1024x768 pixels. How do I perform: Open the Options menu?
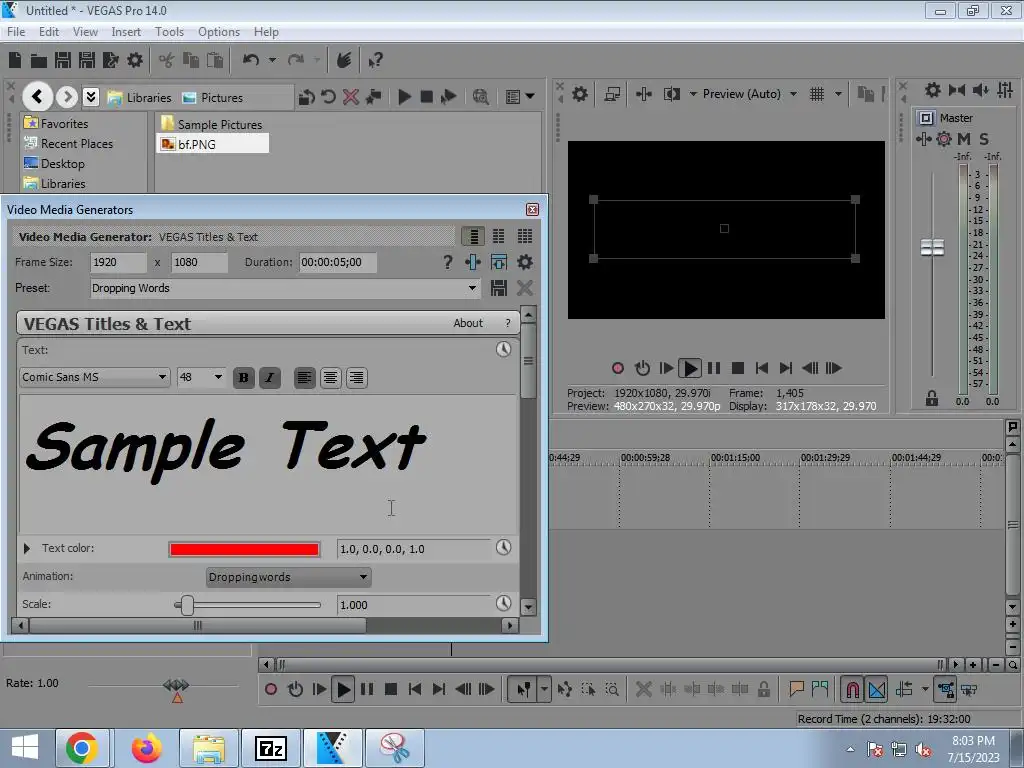tap(219, 32)
